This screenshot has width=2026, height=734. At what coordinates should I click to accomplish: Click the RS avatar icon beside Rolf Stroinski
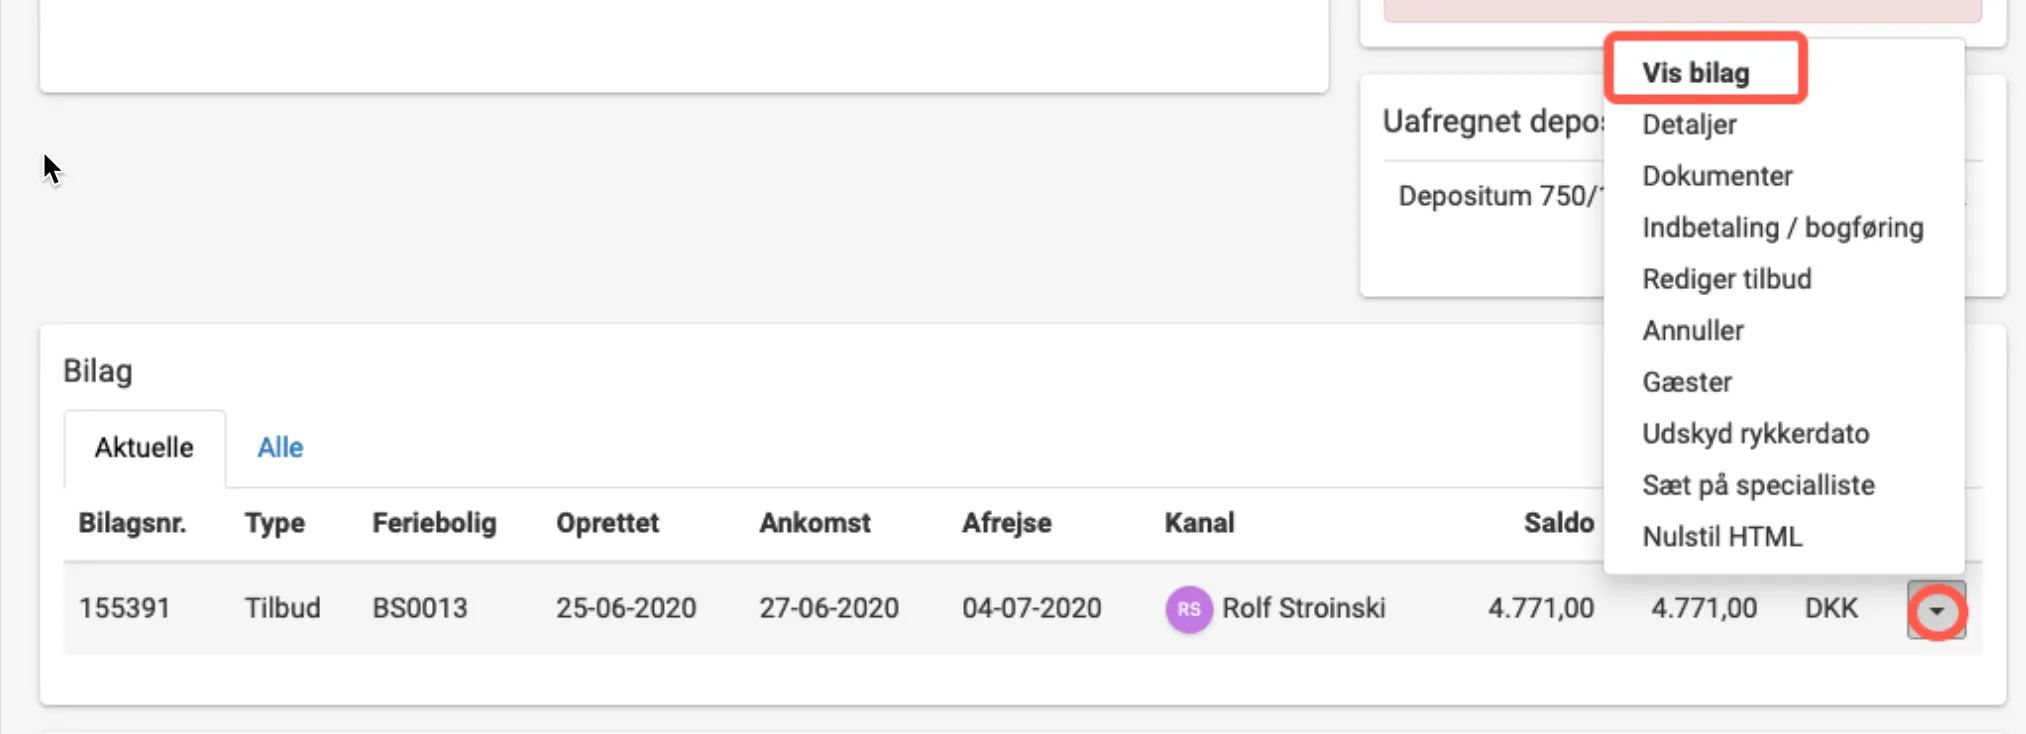pyautogui.click(x=1188, y=609)
